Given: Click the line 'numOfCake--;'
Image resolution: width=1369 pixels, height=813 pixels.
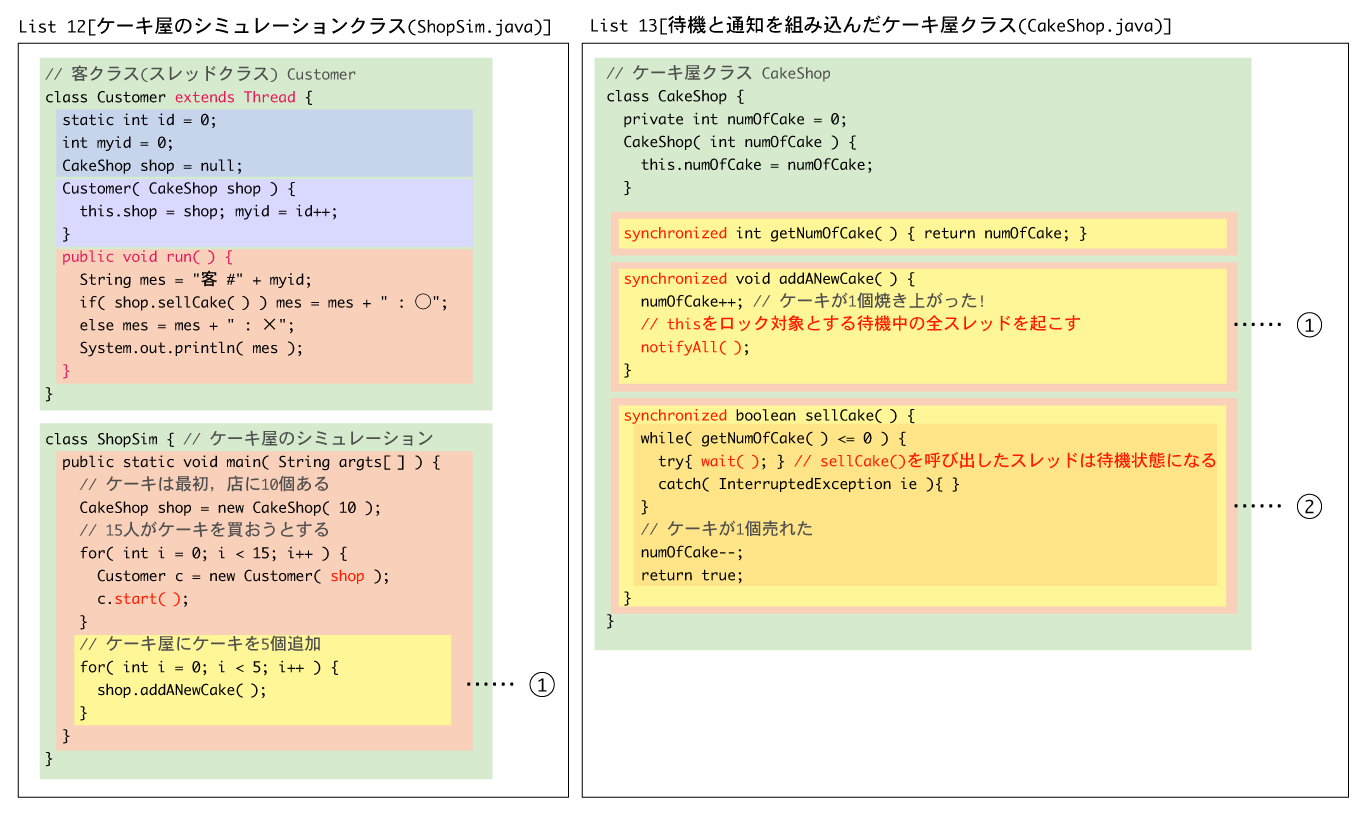Looking at the screenshot, I should click(692, 552).
